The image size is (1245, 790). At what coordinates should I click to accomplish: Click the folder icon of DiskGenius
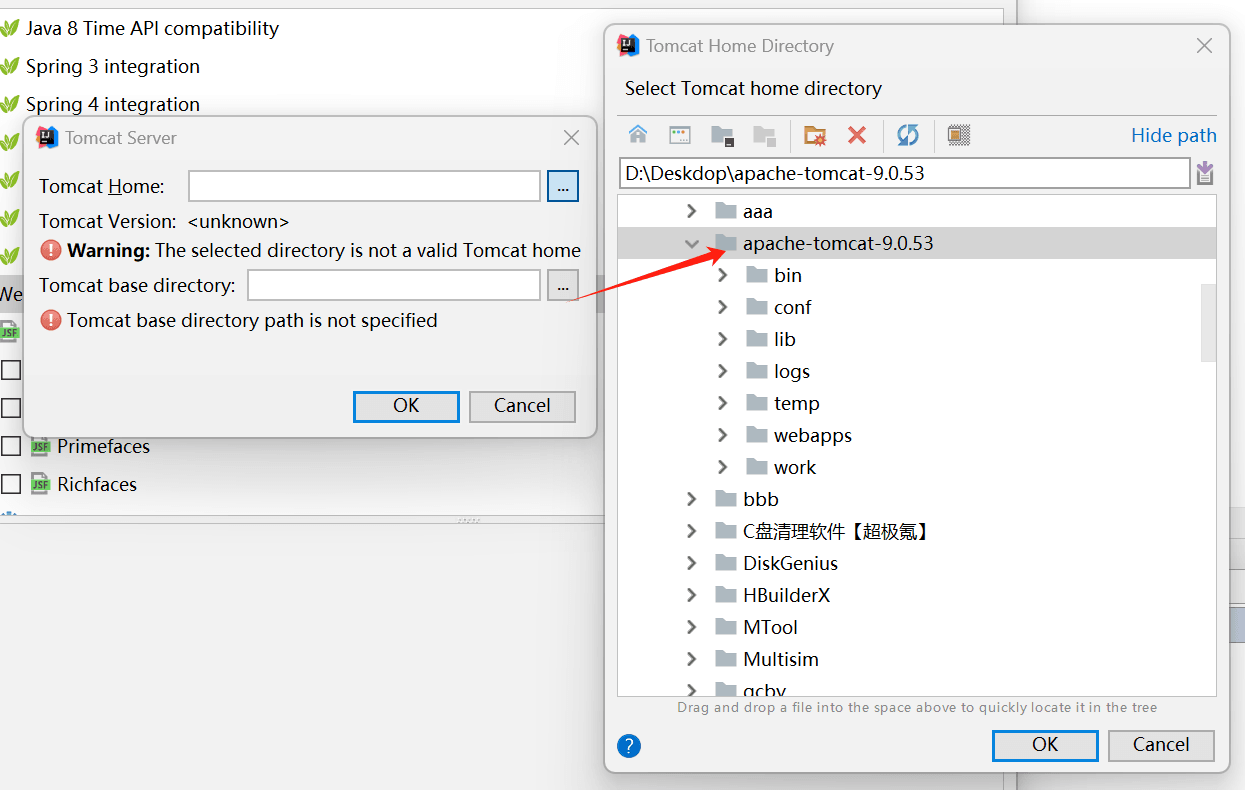pos(726,563)
